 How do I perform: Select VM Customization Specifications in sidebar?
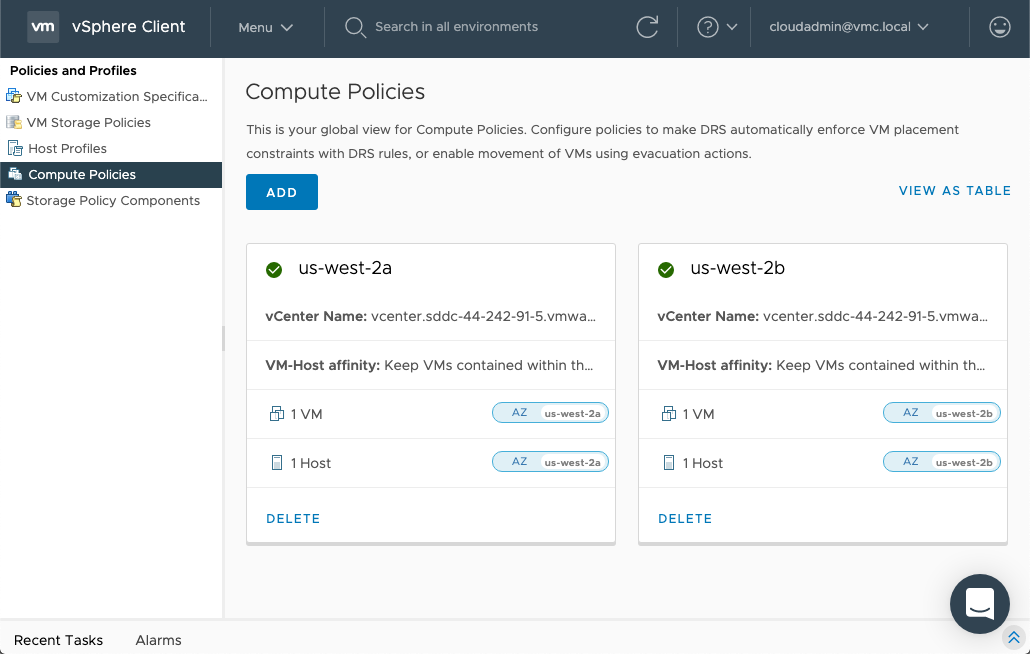116,97
